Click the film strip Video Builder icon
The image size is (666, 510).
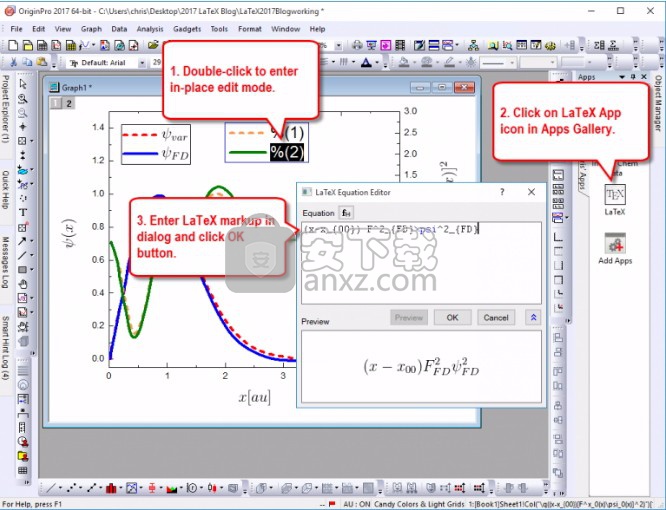tap(400, 45)
